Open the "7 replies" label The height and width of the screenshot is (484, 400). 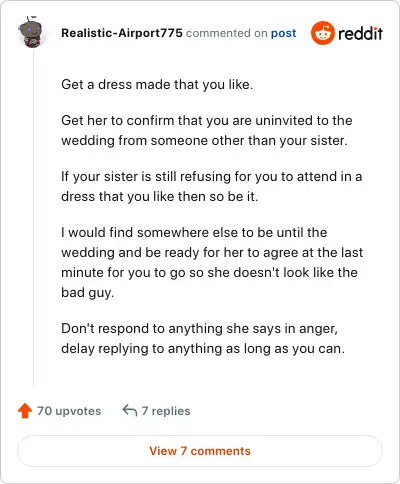[x=166, y=411]
